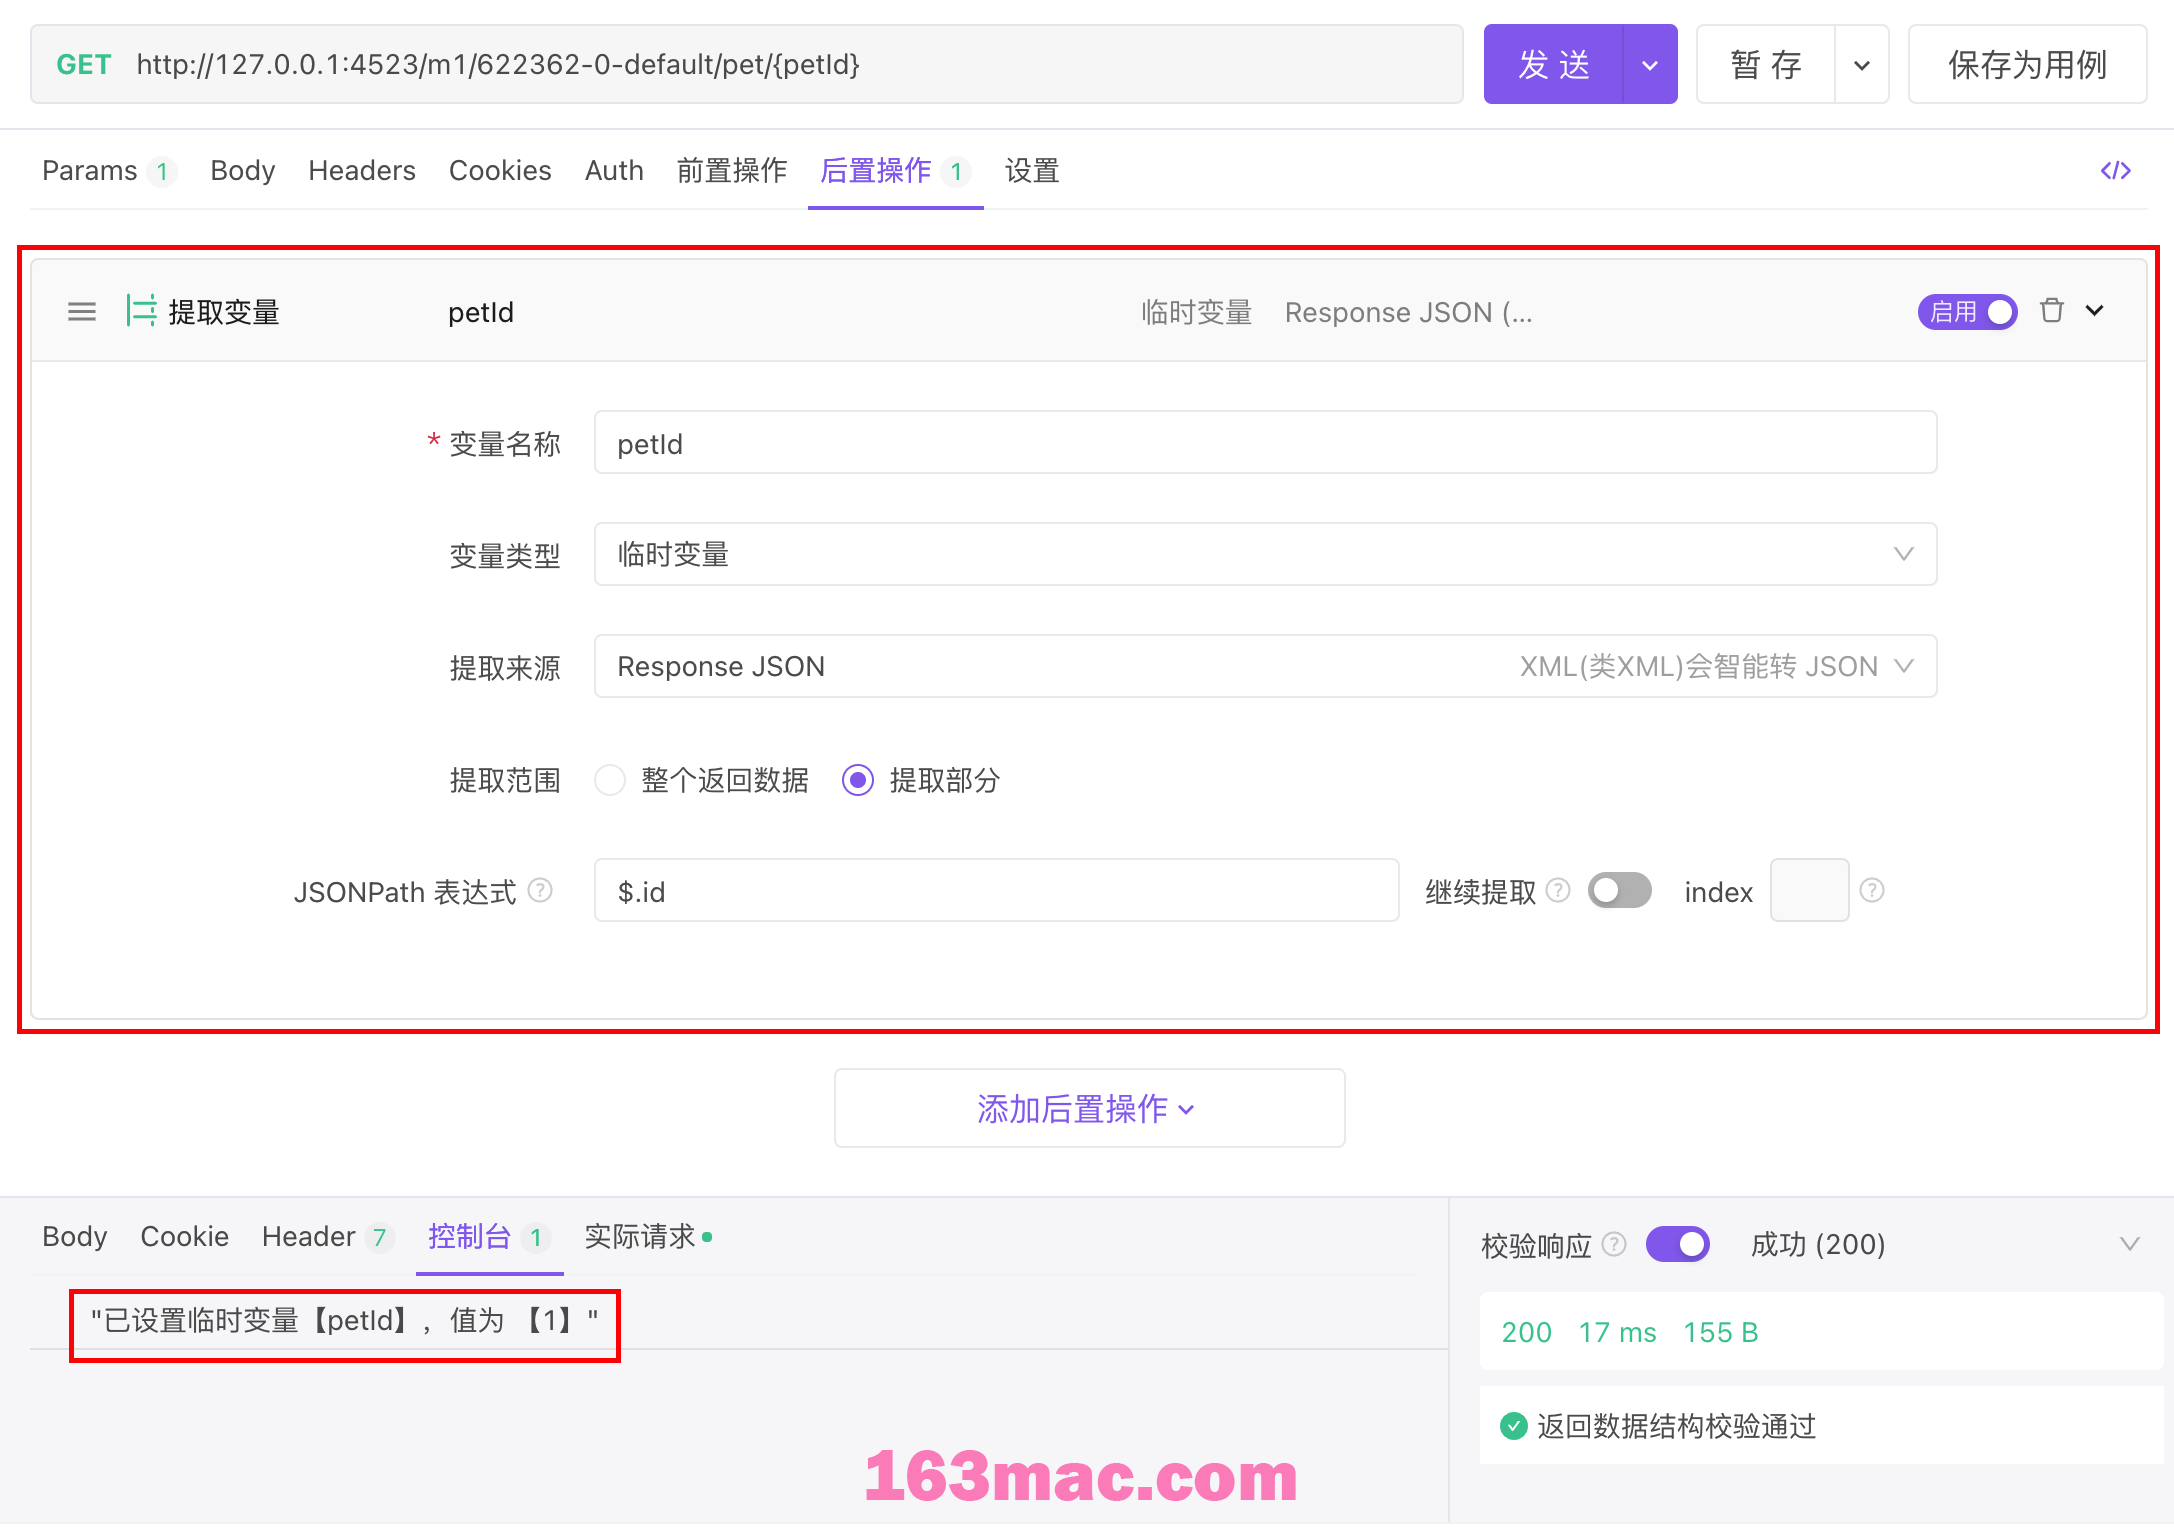Click the 暂存 button
Screen dimensions: 2174x1528
[1766, 65]
